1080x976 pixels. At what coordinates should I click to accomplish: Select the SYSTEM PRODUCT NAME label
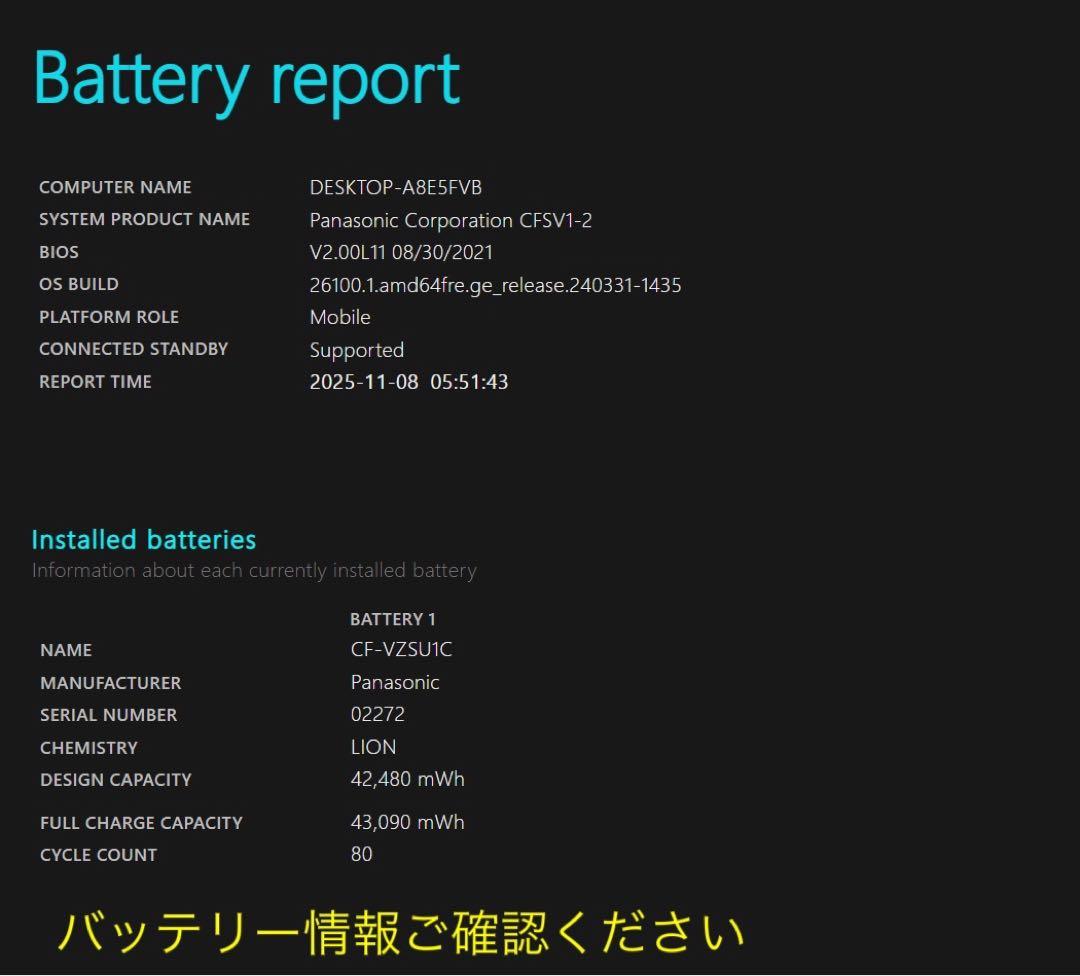pos(144,219)
